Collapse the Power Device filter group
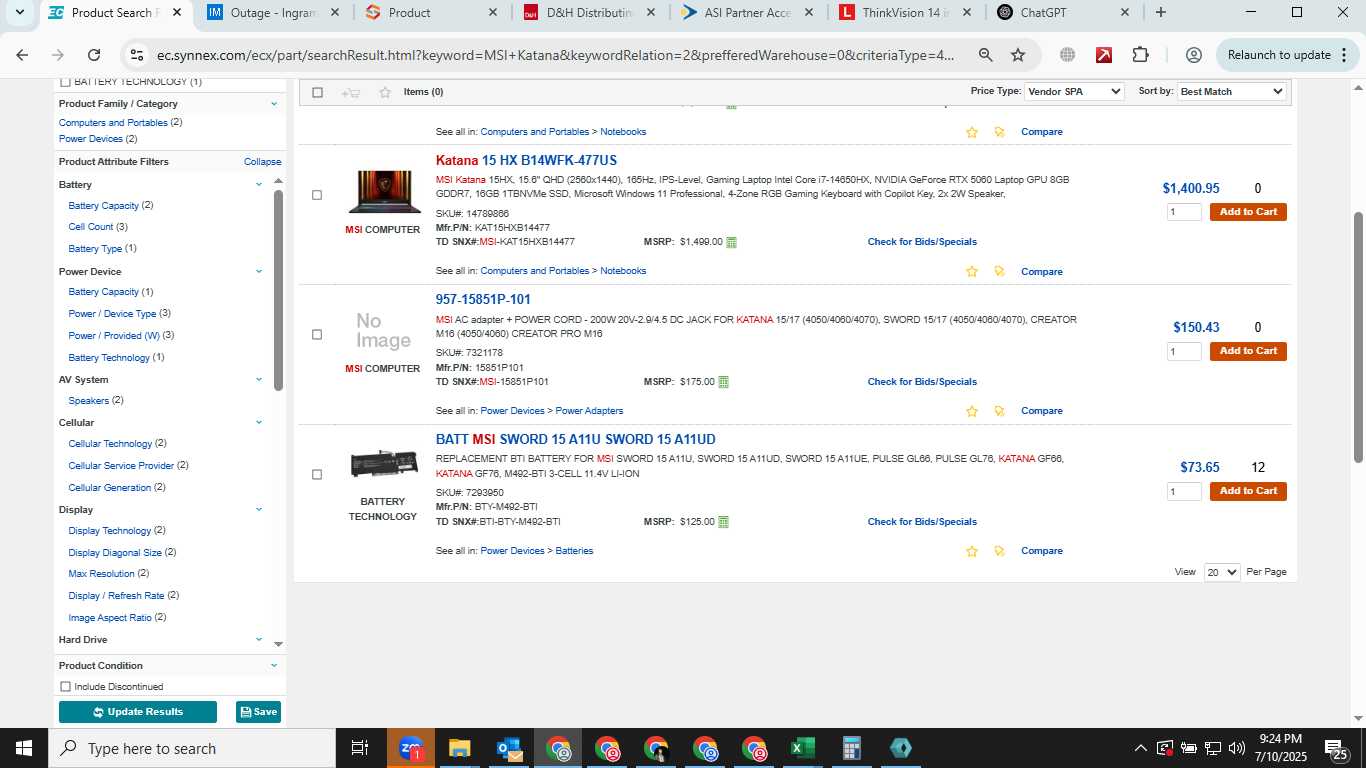Image resolution: width=1366 pixels, height=768 pixels. (259, 272)
